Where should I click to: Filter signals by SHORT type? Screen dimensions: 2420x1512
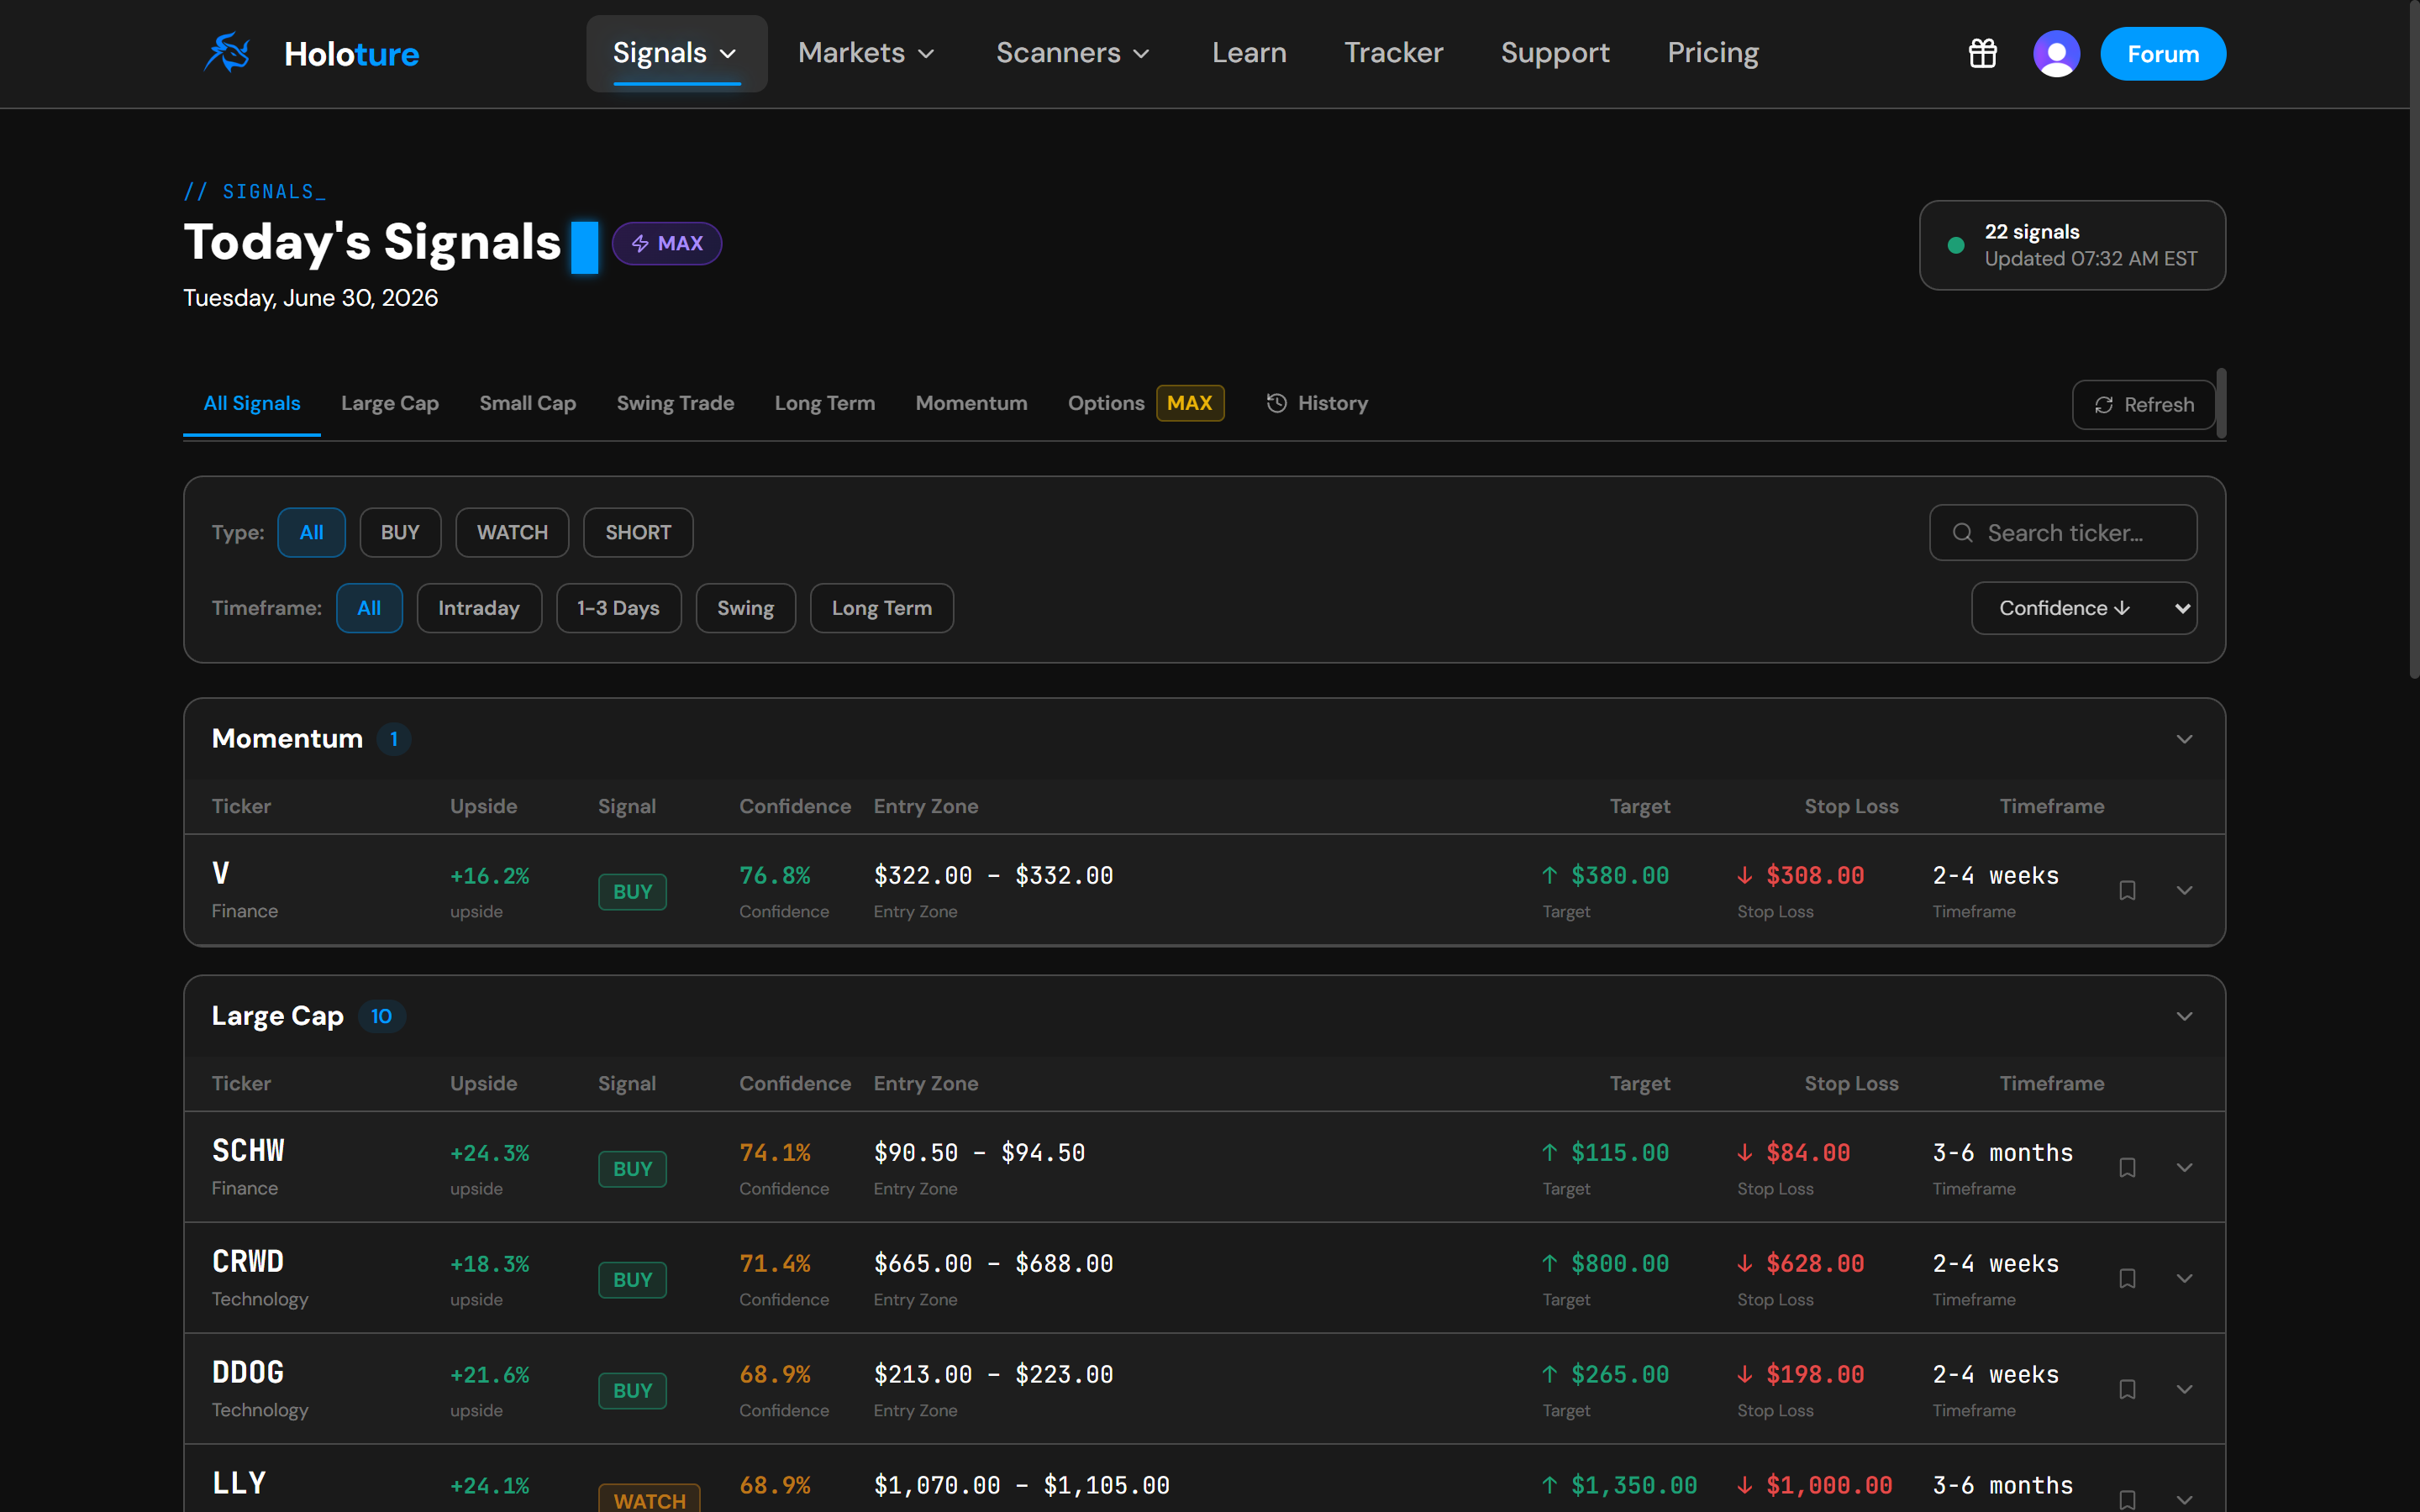coord(638,532)
